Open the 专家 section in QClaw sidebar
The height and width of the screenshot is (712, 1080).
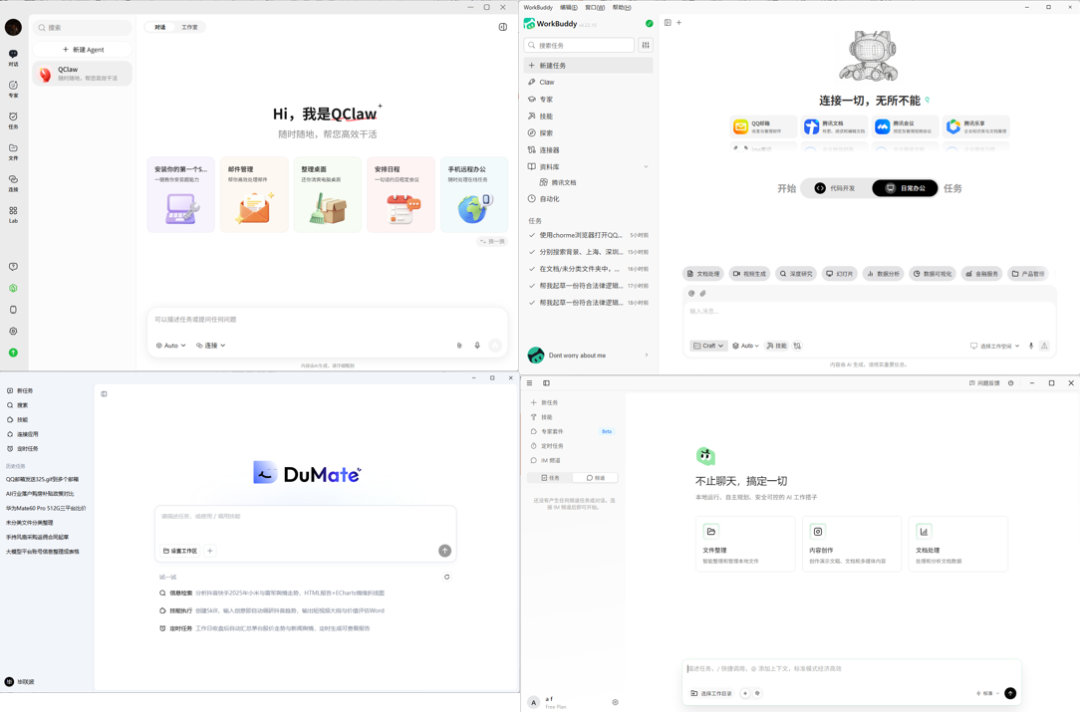[x=13, y=88]
